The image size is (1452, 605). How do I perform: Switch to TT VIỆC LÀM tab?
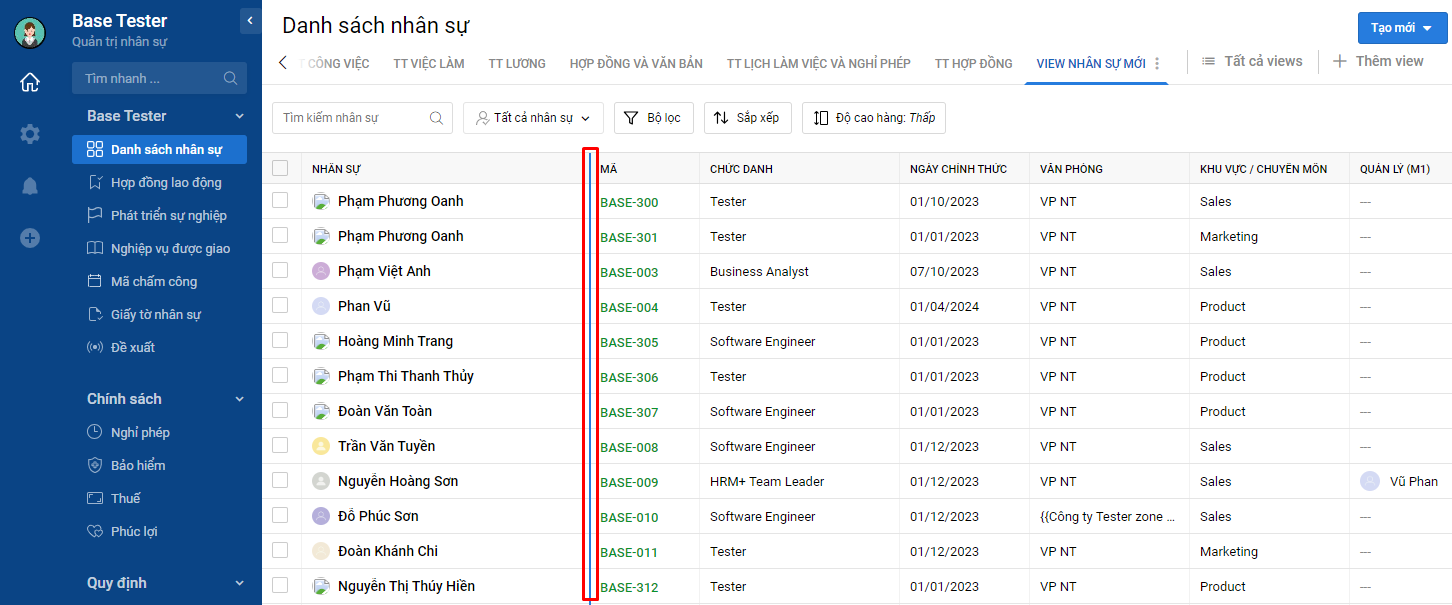[x=429, y=63]
